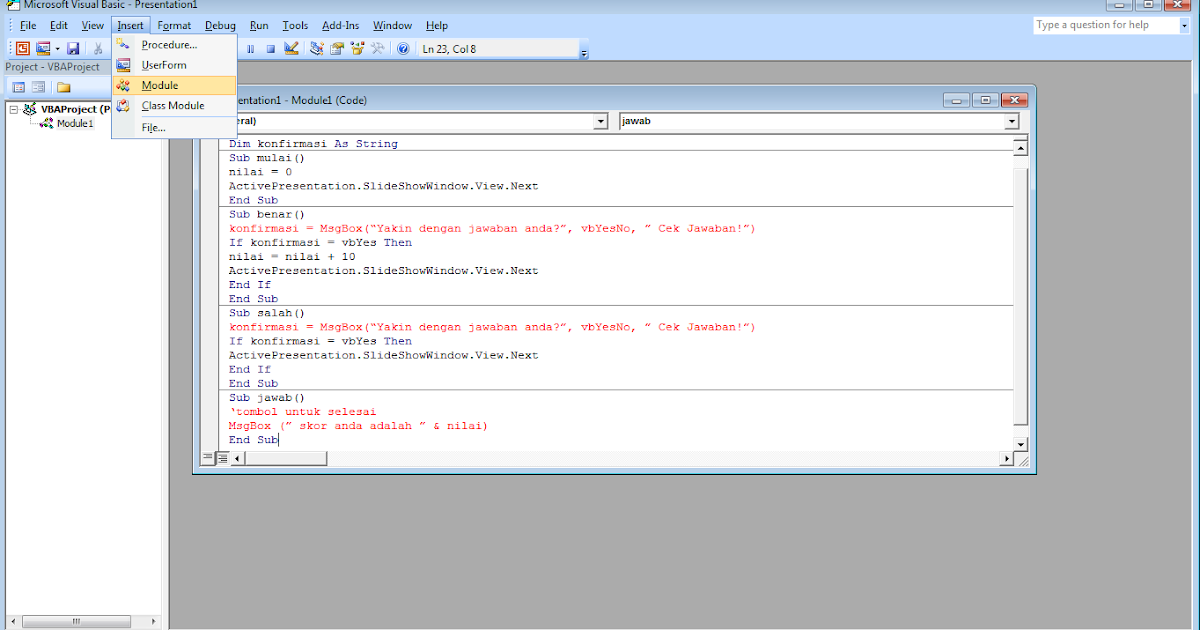Open the Help menu

(437, 25)
